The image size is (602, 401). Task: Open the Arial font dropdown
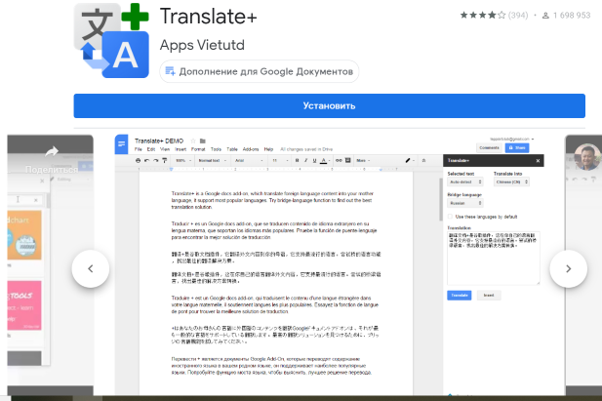[249, 161]
